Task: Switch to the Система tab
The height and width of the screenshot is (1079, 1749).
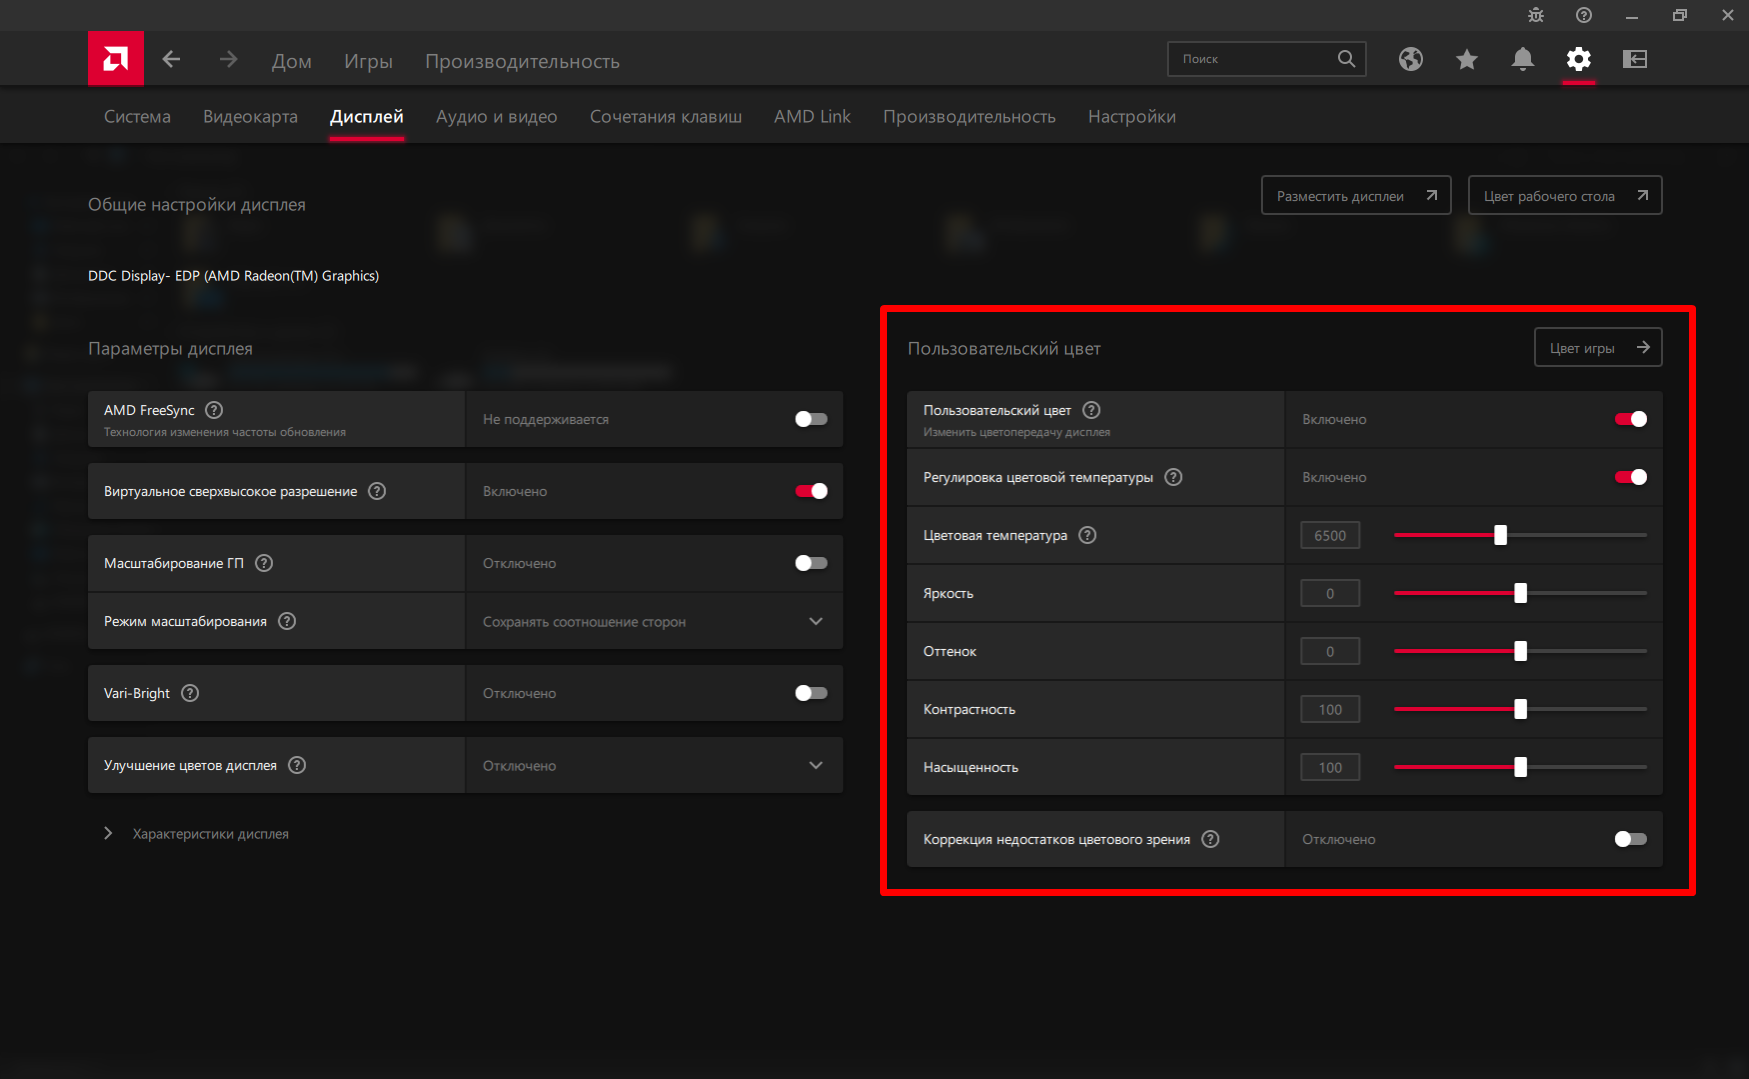Action: point(137,117)
